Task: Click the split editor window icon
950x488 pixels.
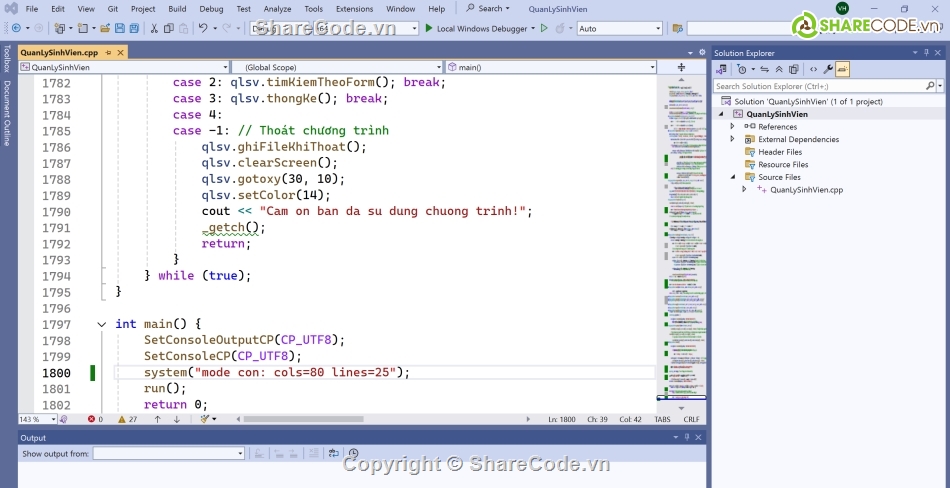Action: pyautogui.click(x=681, y=67)
